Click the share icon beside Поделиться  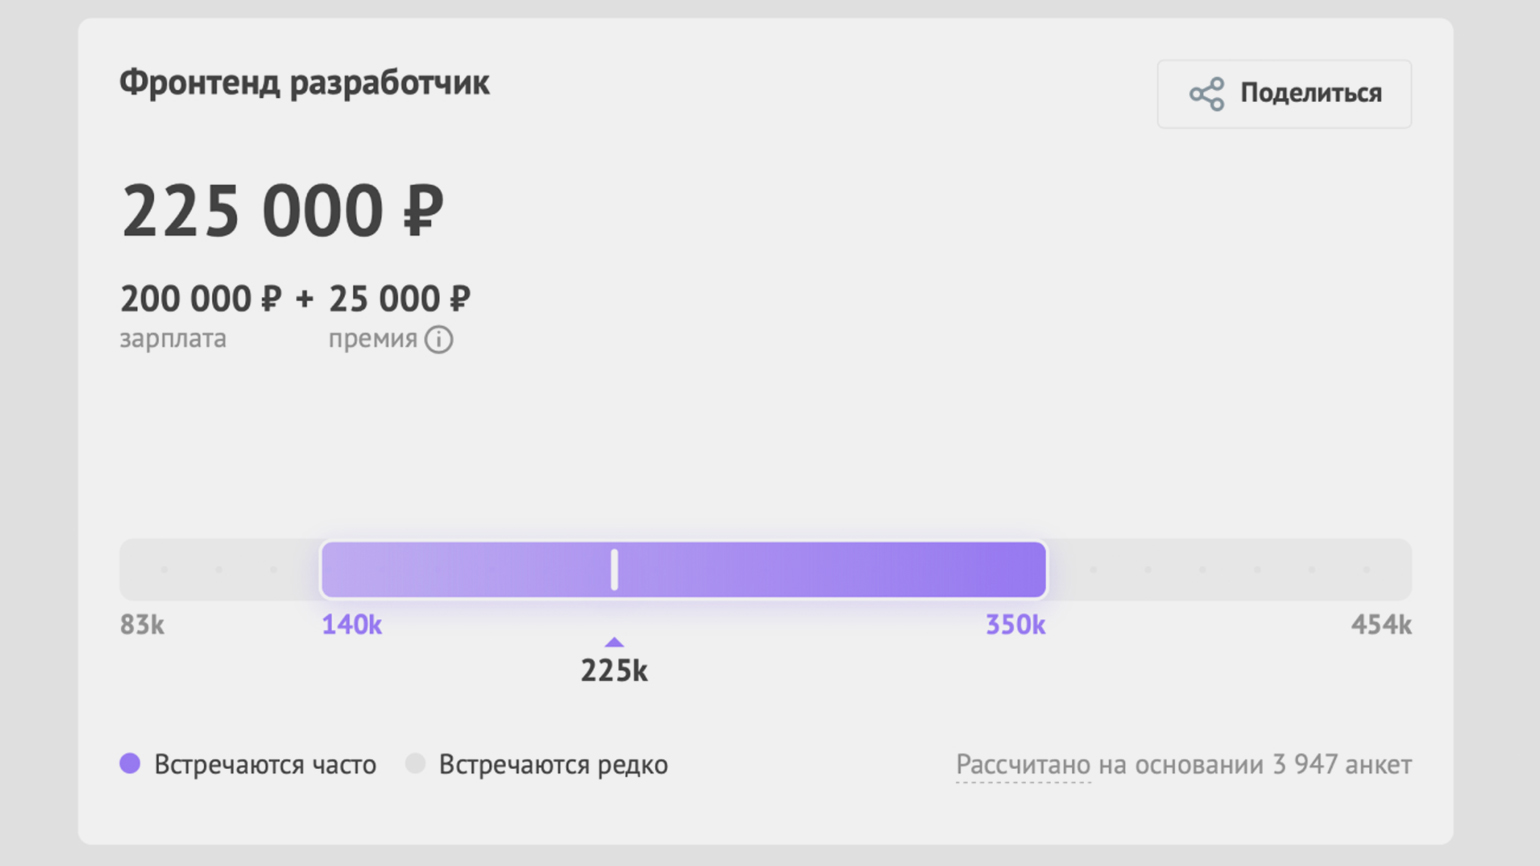[x=1206, y=94]
